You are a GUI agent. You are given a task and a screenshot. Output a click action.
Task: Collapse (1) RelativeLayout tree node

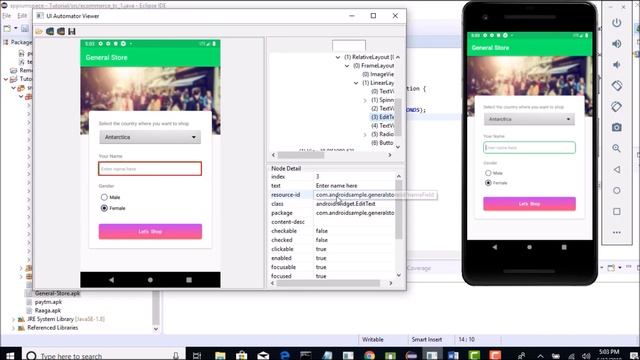click(x=338, y=57)
